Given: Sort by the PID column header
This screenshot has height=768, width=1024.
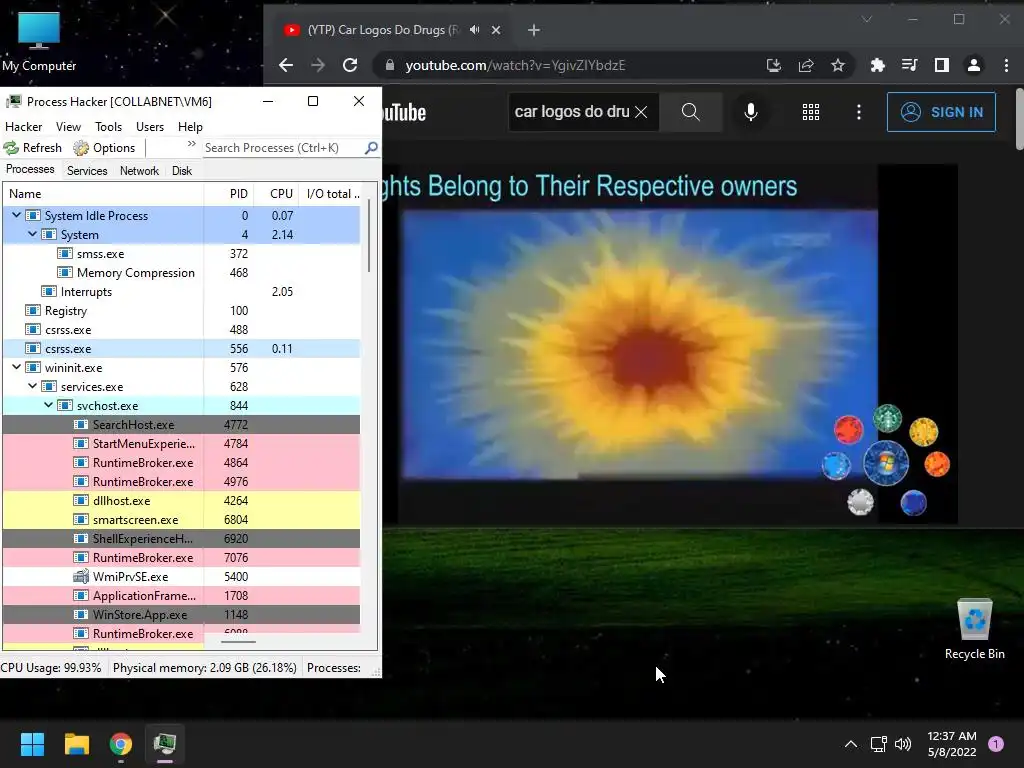Looking at the screenshot, I should (229, 194).
